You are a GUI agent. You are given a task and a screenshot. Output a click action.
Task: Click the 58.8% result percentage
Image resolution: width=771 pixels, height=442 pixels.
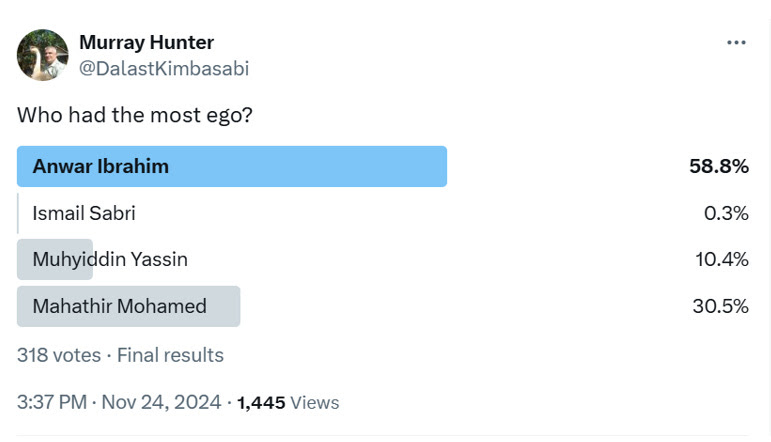[718, 166]
